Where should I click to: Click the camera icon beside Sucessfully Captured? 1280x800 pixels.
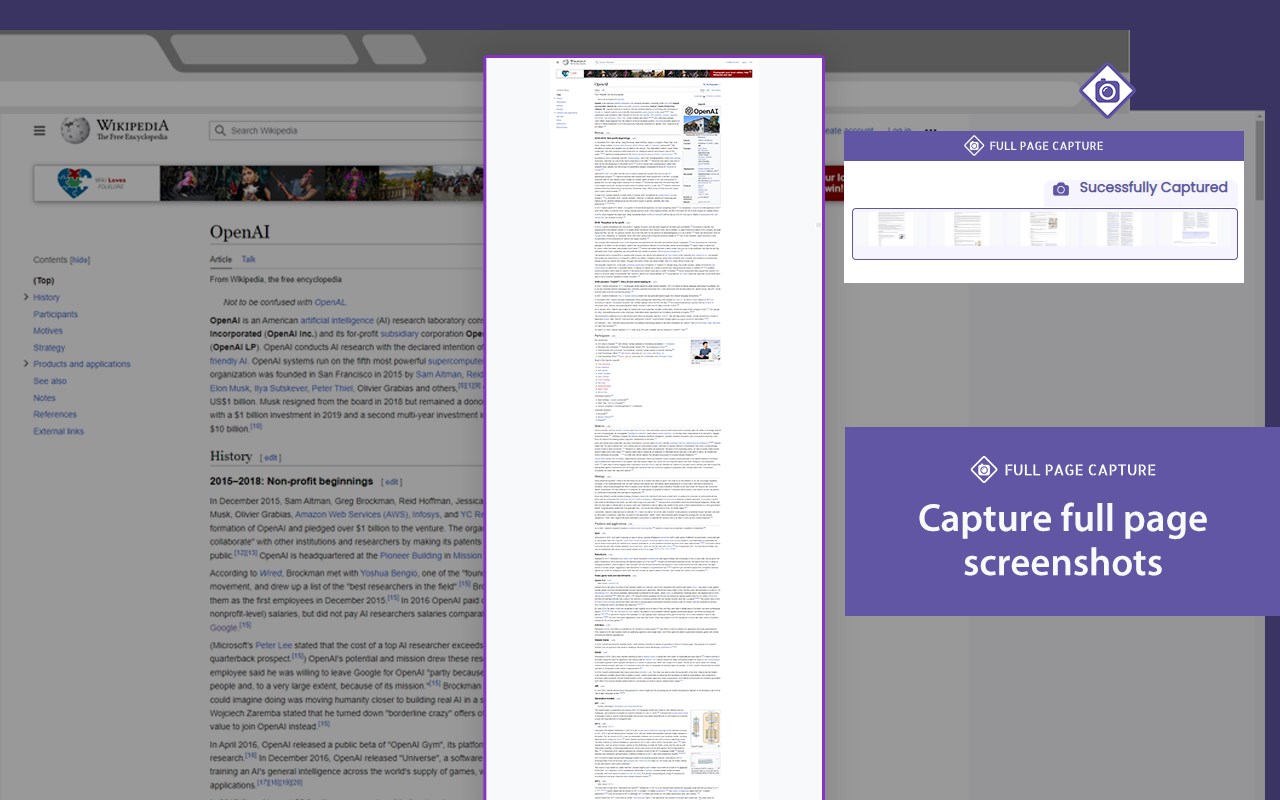coord(1061,188)
